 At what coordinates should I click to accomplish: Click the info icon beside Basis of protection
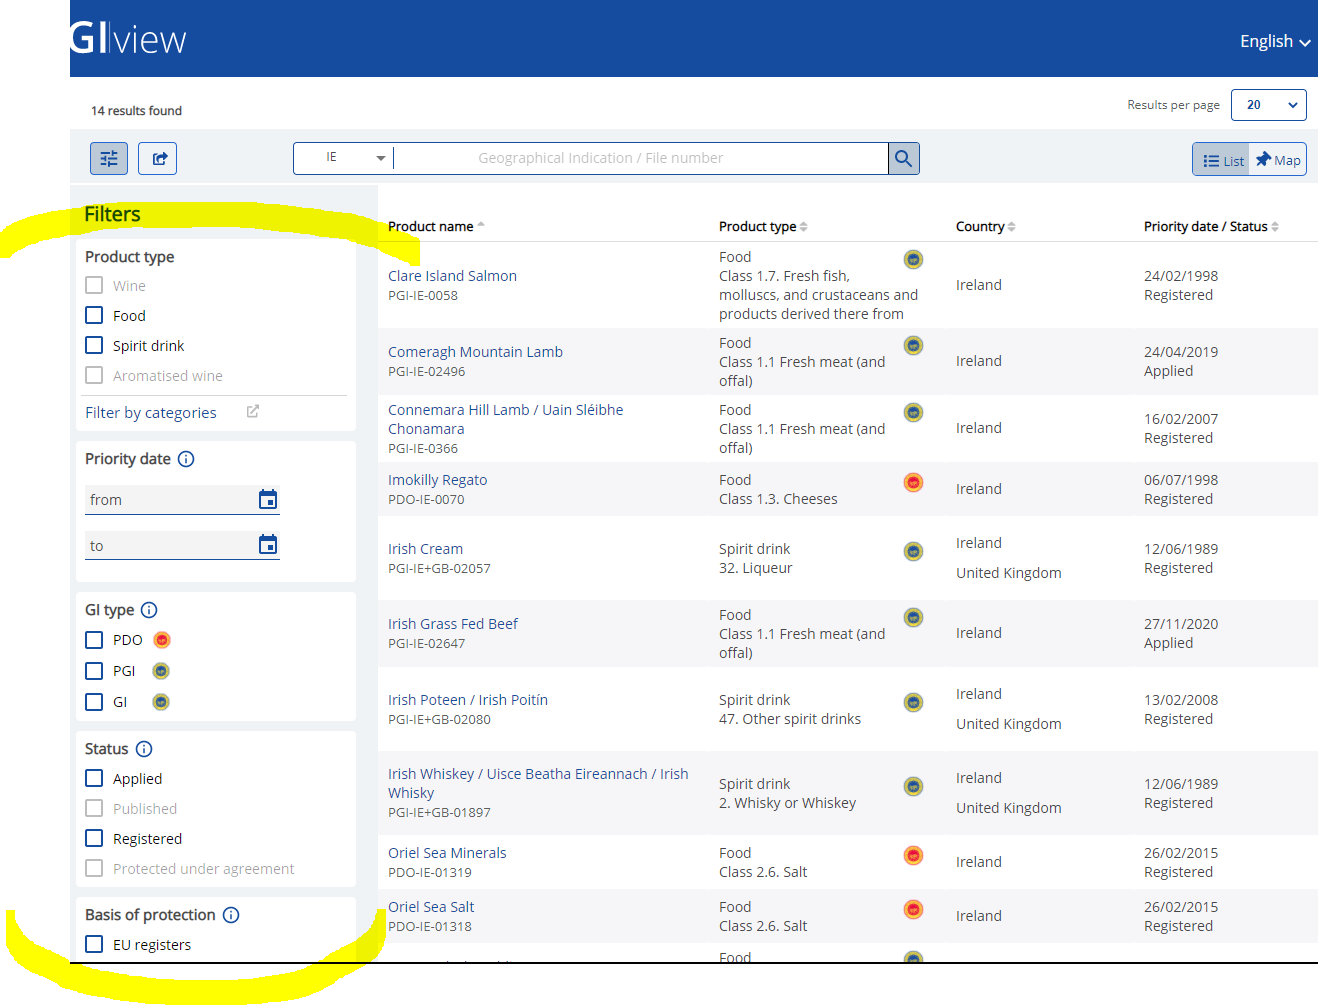[231, 915]
